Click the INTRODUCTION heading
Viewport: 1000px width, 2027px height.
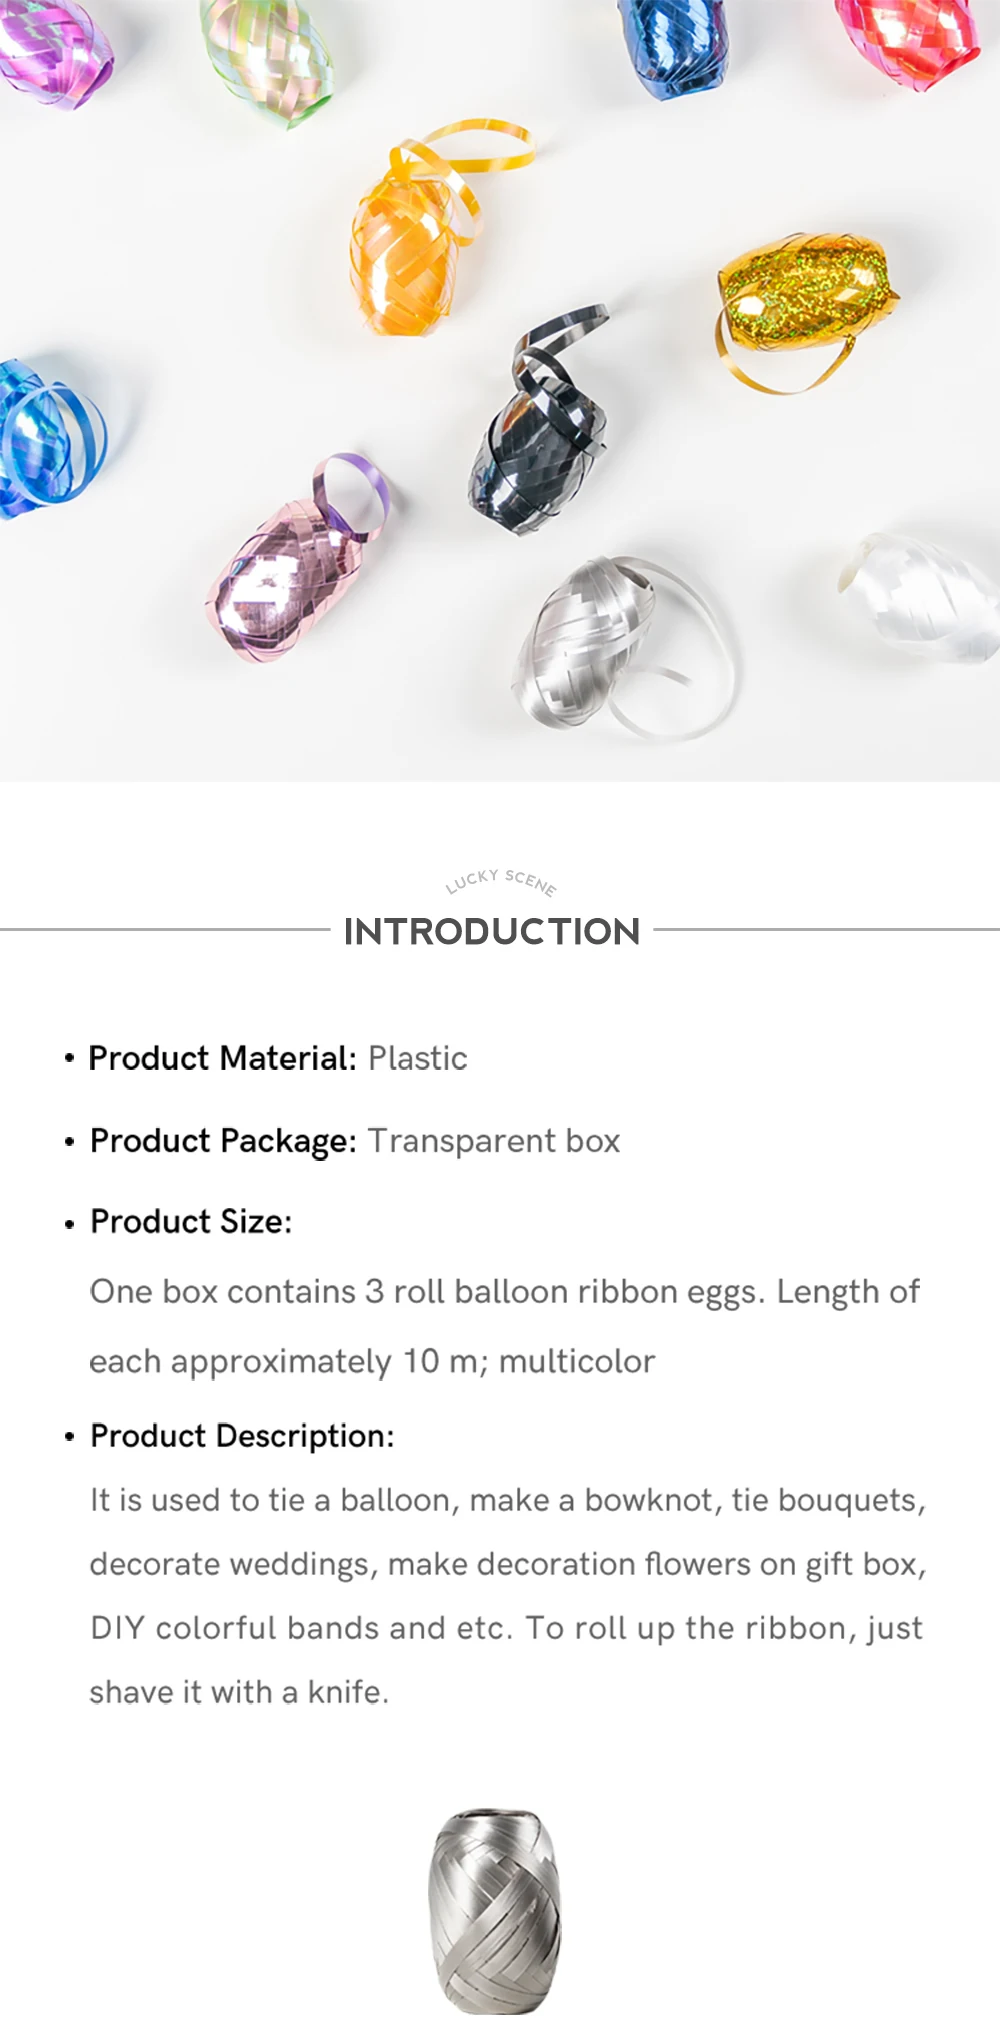pyautogui.click(x=492, y=931)
